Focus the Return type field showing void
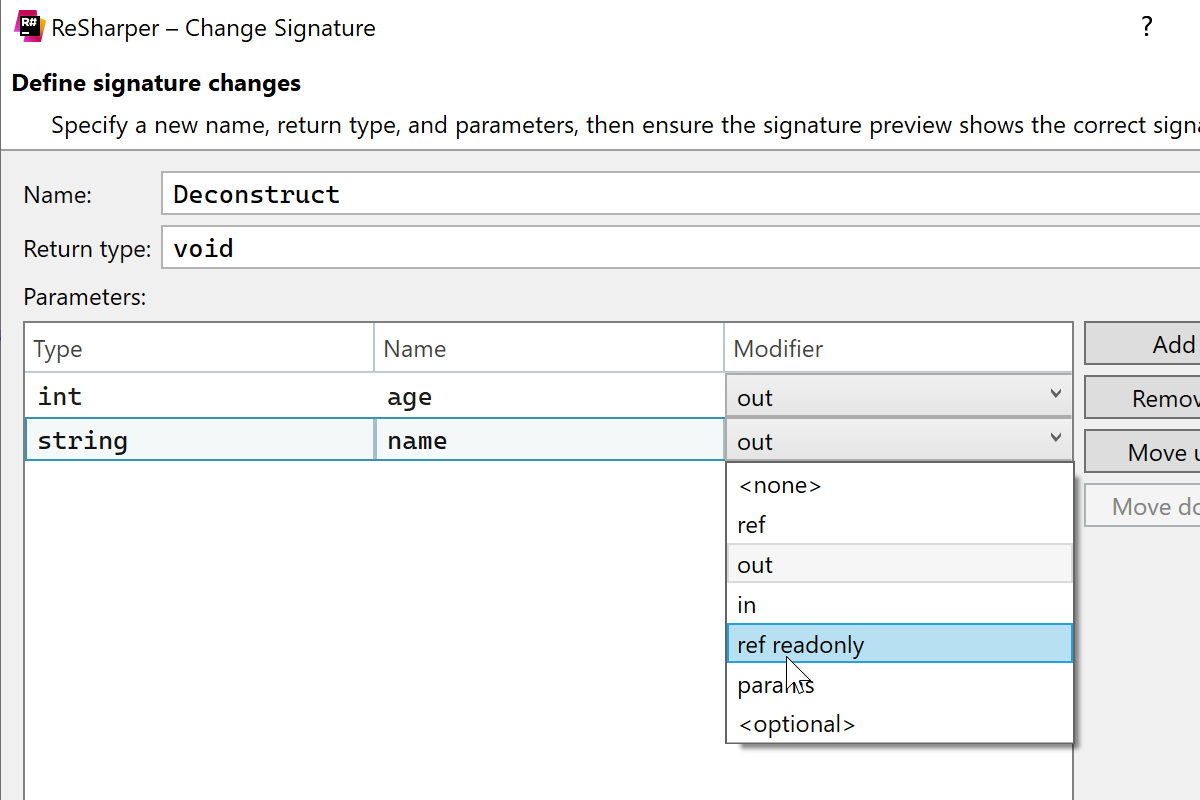Image resolution: width=1200 pixels, height=800 pixels. 680,248
